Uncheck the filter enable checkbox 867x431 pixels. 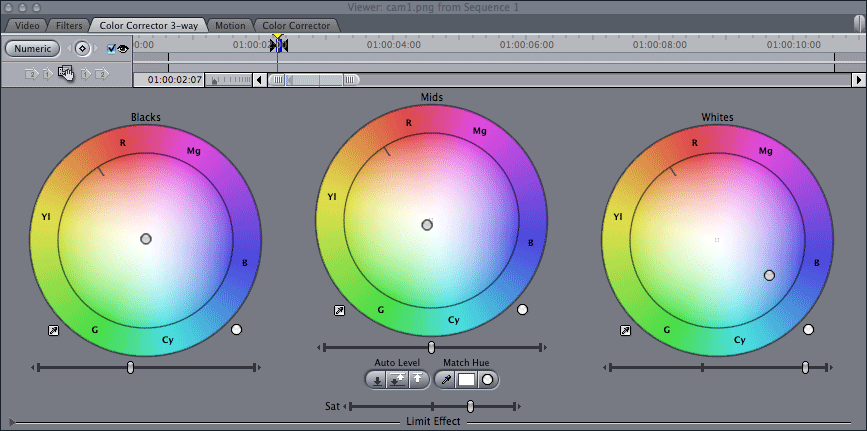(x=111, y=49)
